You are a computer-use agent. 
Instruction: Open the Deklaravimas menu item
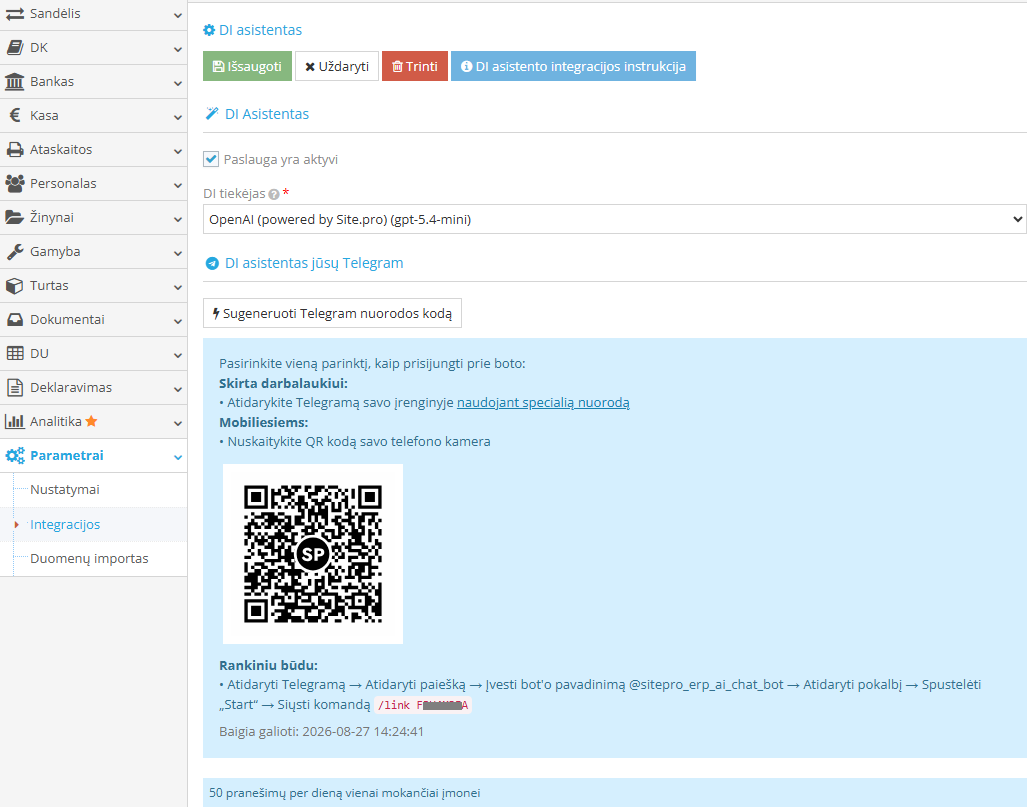point(94,388)
